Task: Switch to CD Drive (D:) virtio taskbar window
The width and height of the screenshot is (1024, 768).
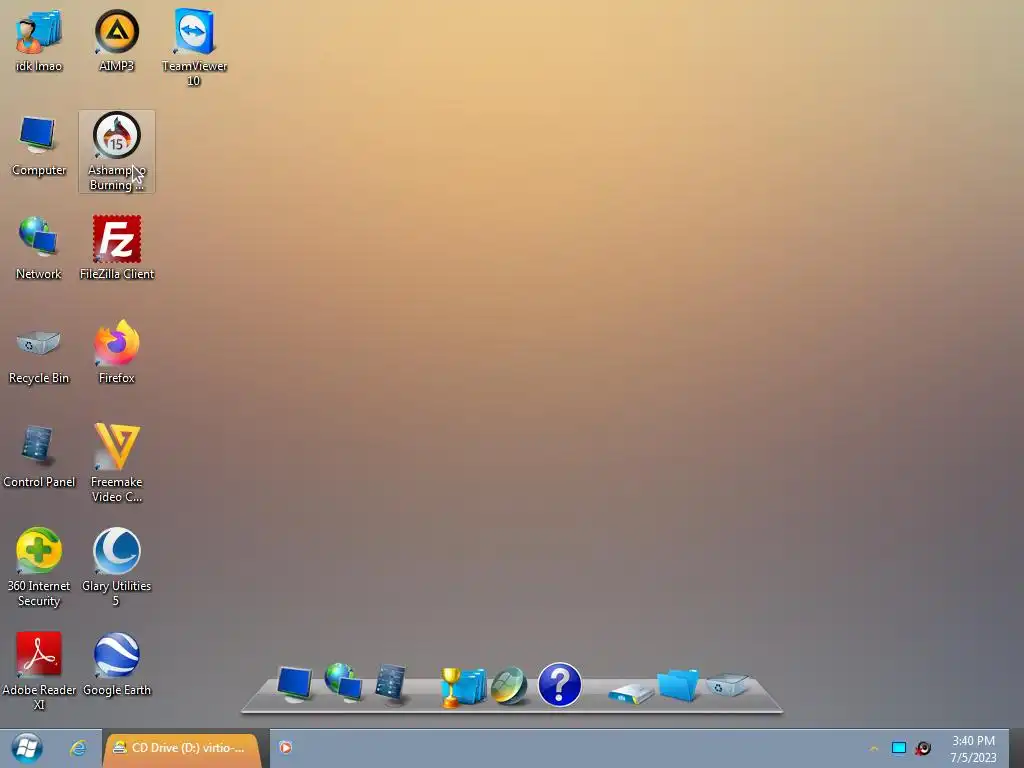Action: (182, 748)
